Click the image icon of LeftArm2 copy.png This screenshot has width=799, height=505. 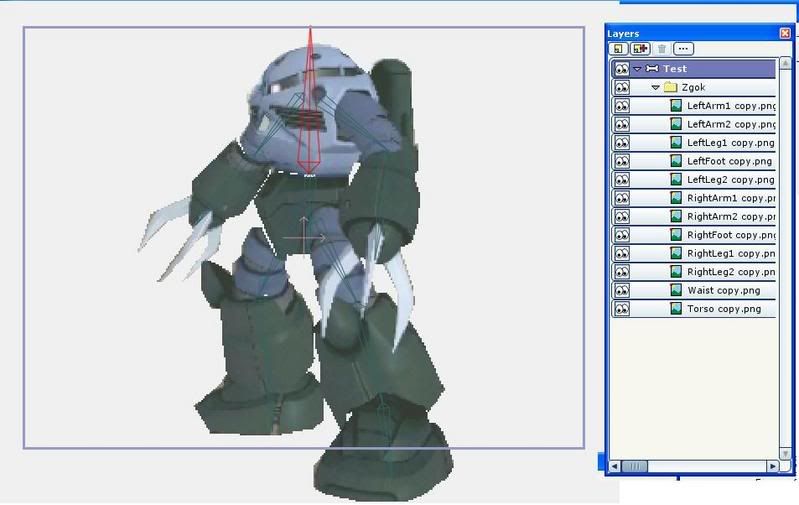coord(676,124)
